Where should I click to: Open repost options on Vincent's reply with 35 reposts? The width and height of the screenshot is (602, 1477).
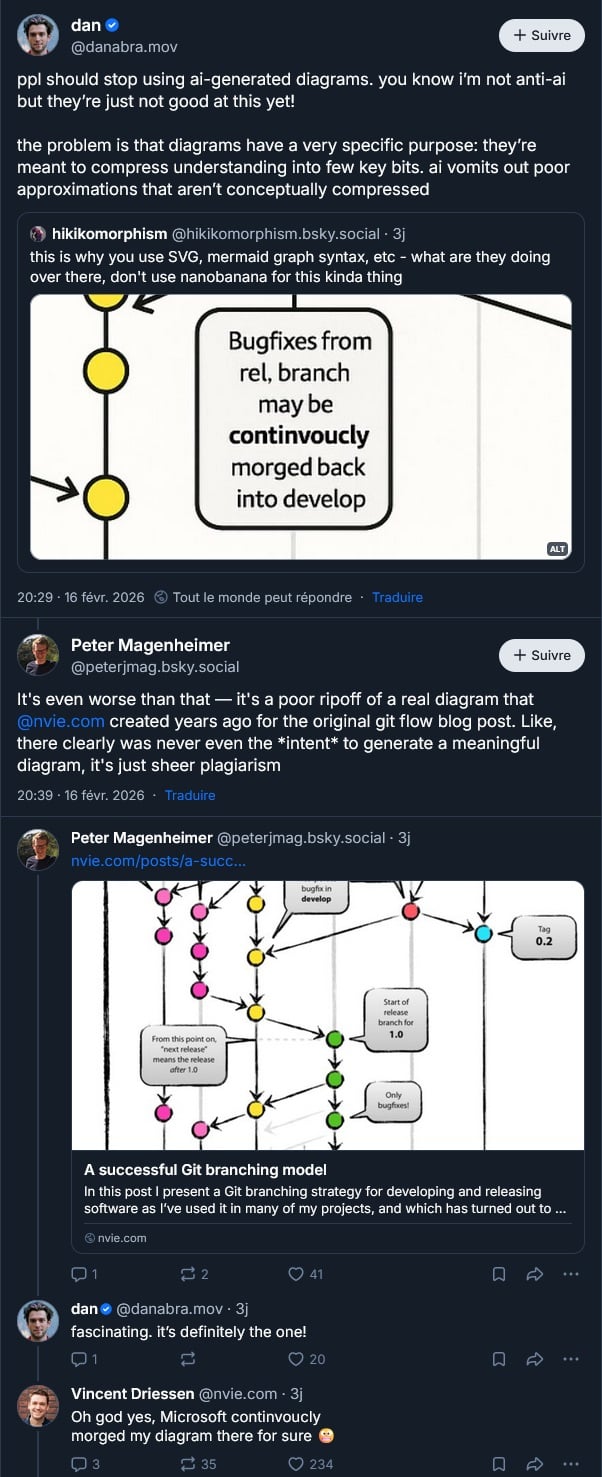pos(187,1464)
